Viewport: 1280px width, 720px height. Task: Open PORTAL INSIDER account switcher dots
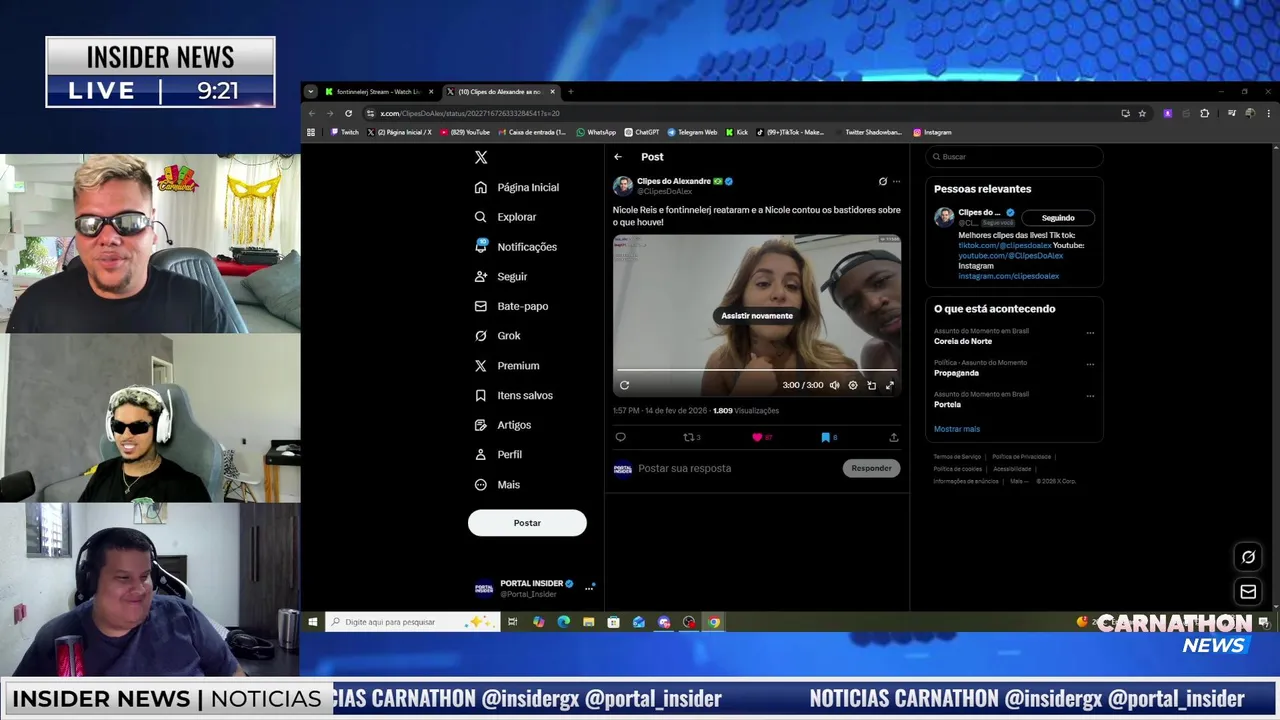(589, 588)
